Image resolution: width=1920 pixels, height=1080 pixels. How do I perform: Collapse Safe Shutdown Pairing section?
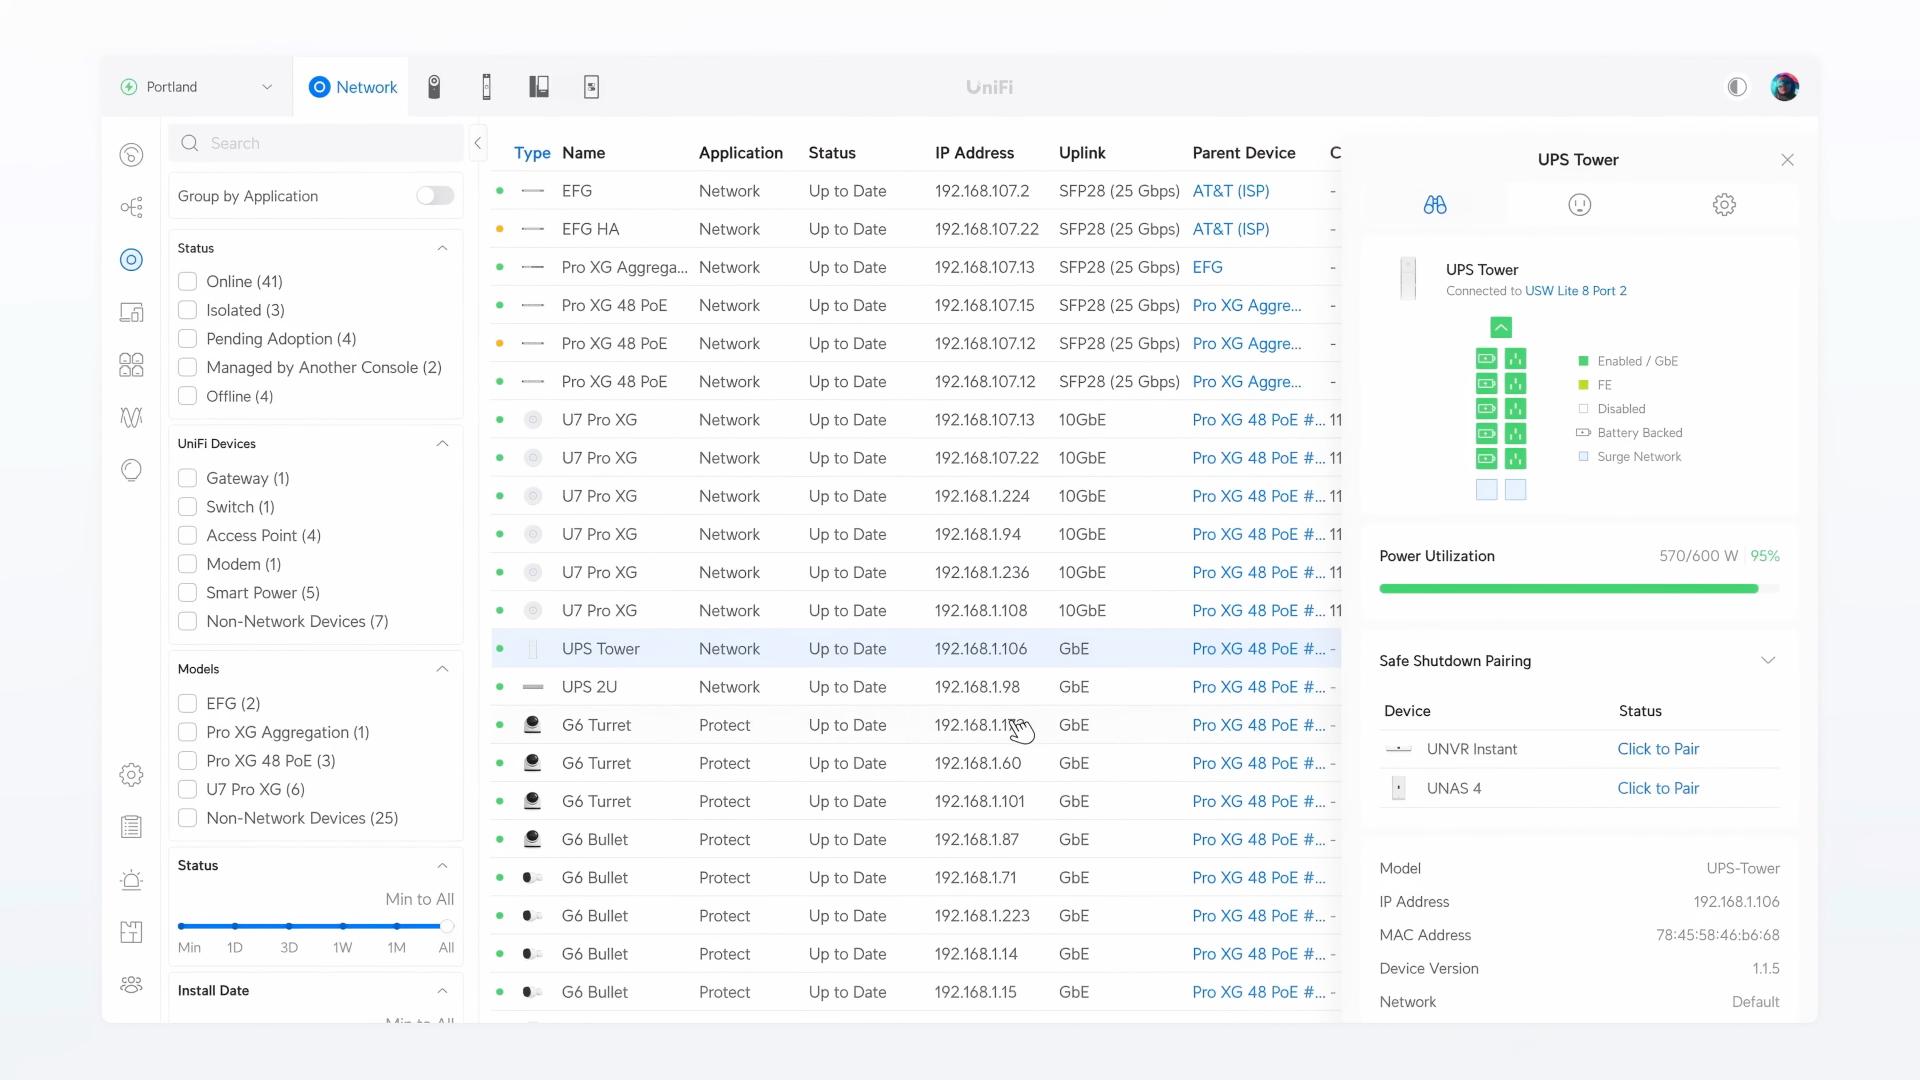(1767, 661)
